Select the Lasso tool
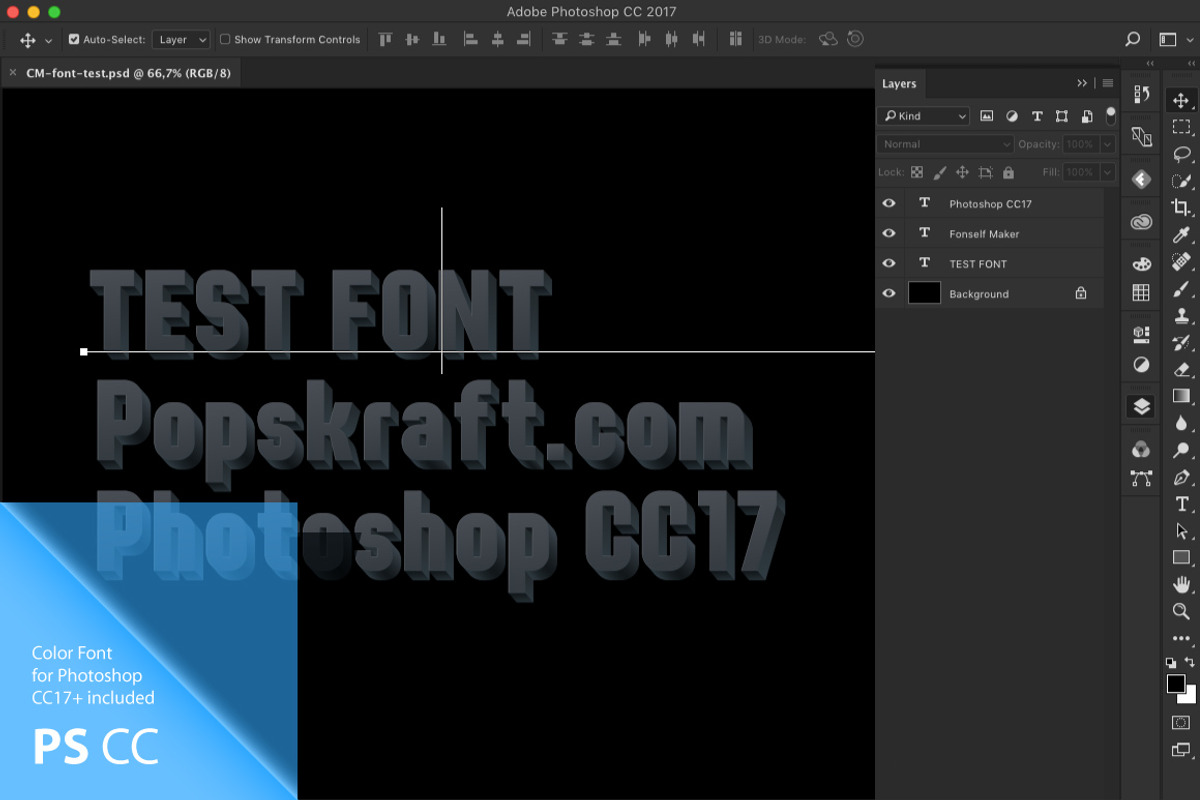Image resolution: width=1200 pixels, height=800 pixels. point(1181,154)
